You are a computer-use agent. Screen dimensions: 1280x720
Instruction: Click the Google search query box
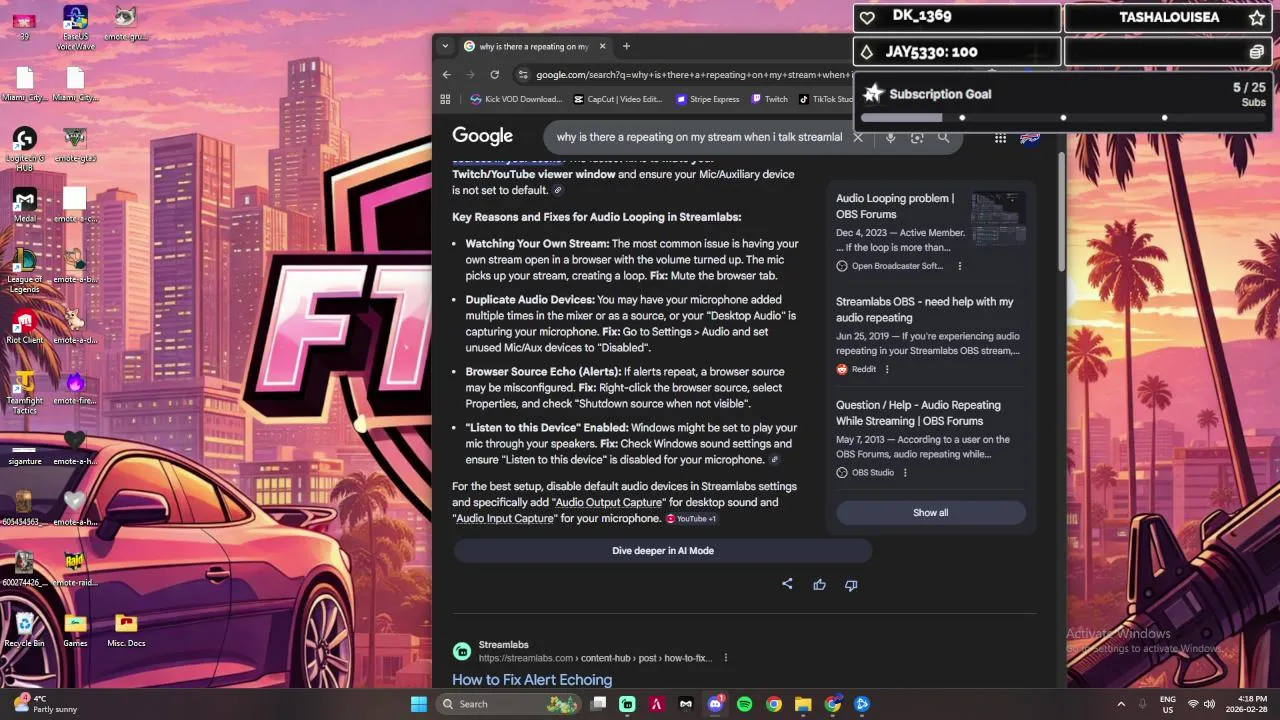pyautogui.click(x=699, y=137)
